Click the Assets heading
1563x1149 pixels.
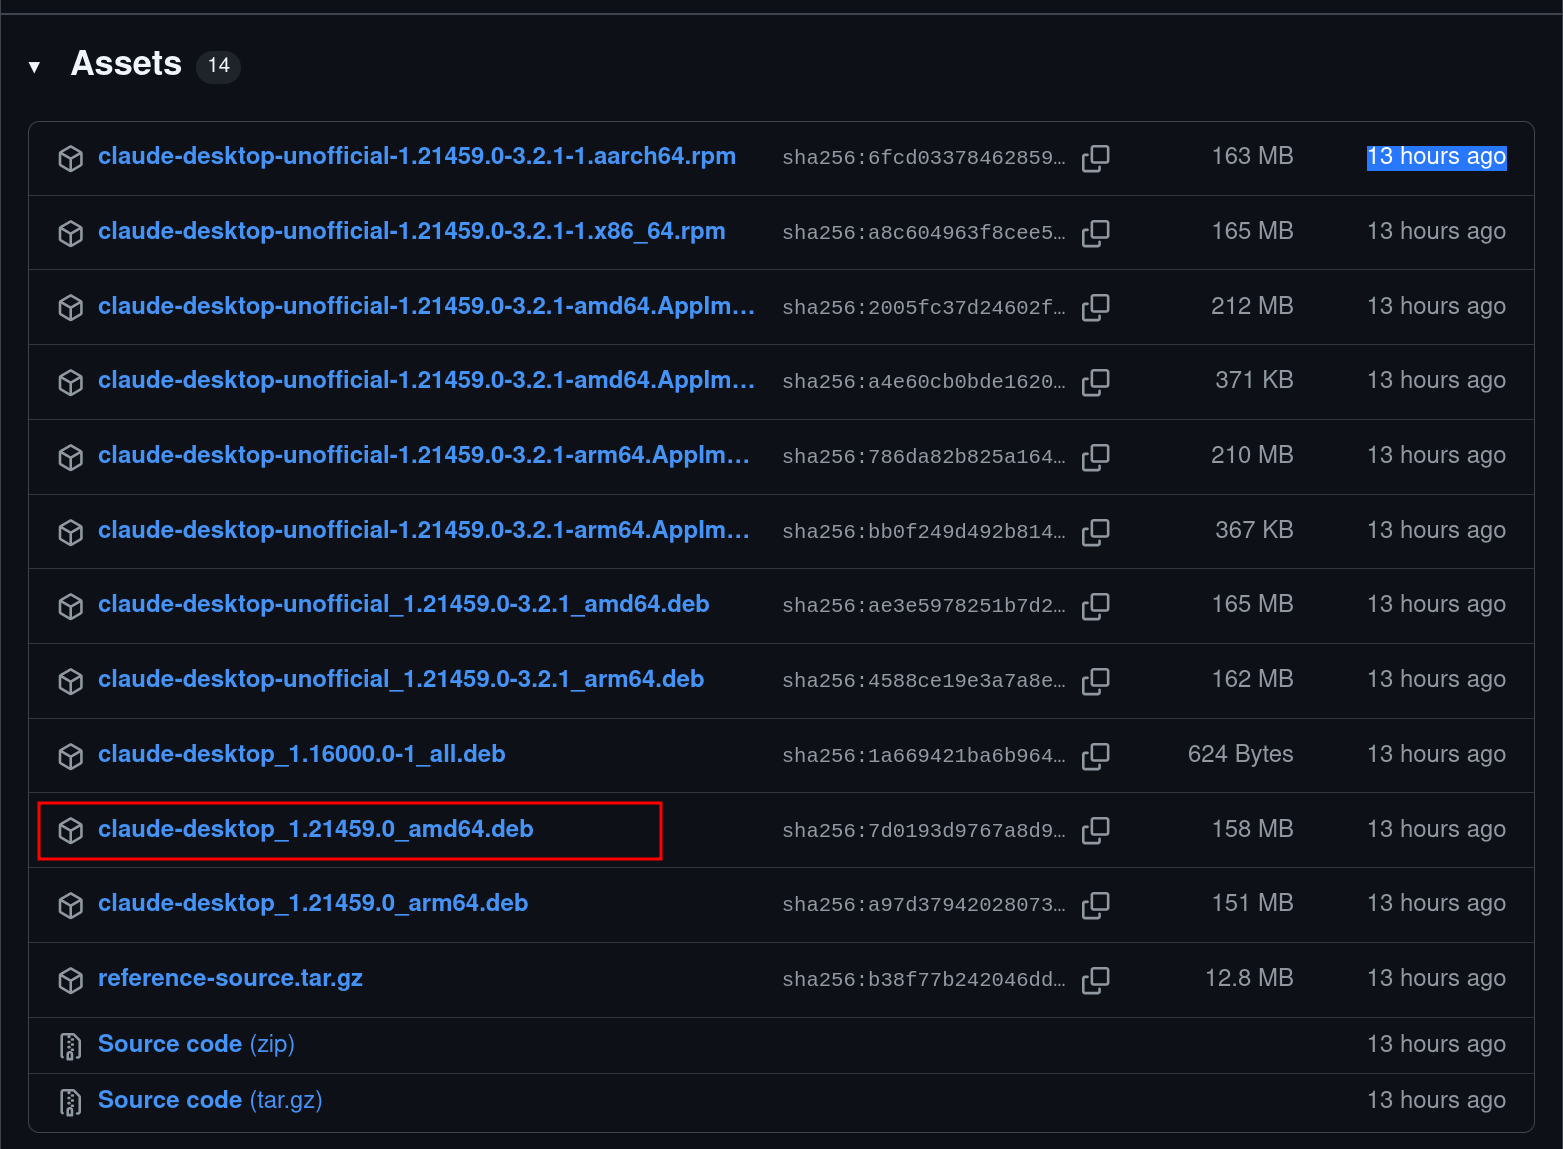coord(126,64)
